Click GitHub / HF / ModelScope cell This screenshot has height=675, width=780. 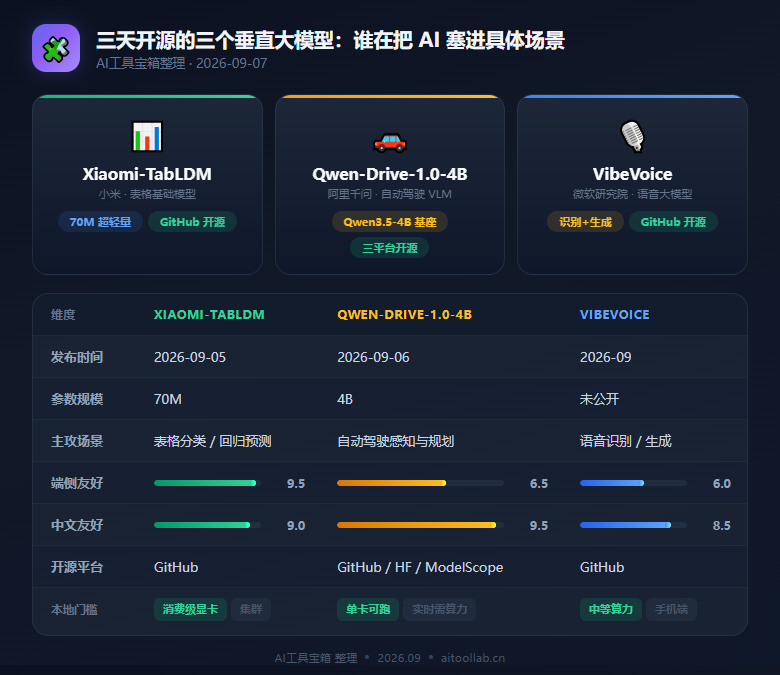tap(420, 568)
